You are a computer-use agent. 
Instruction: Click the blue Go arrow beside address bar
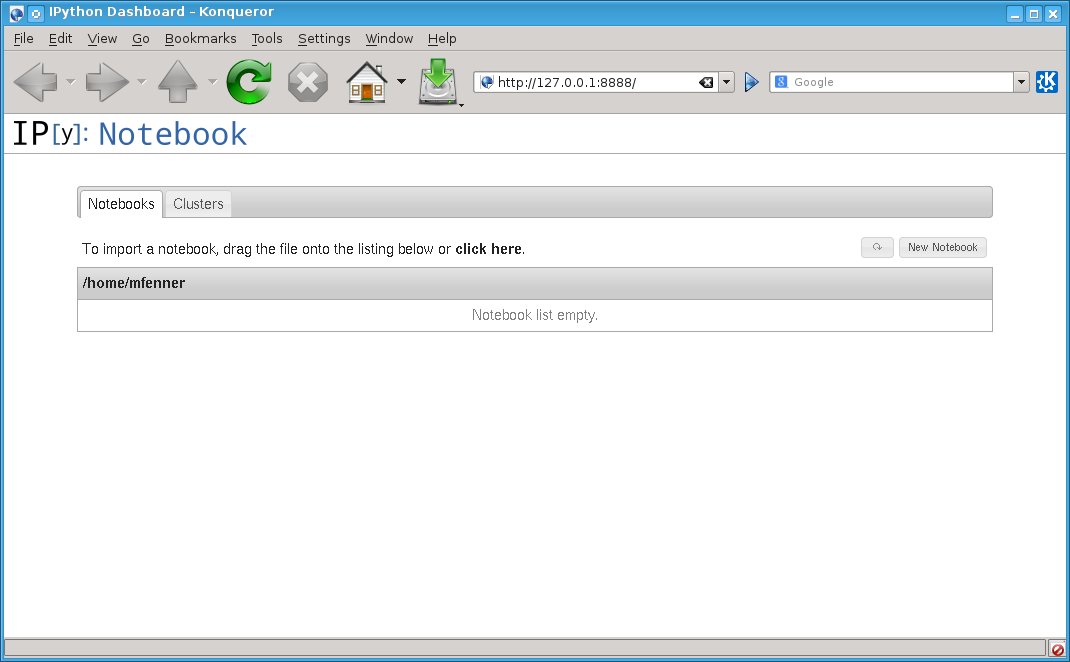pyautogui.click(x=752, y=82)
